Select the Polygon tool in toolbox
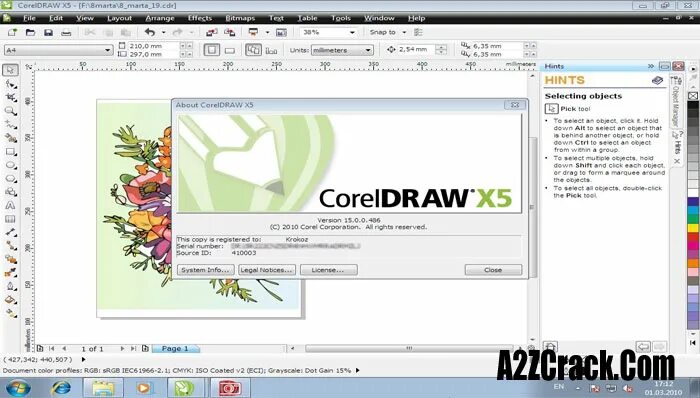The height and width of the screenshot is (398, 700). coord(10,178)
